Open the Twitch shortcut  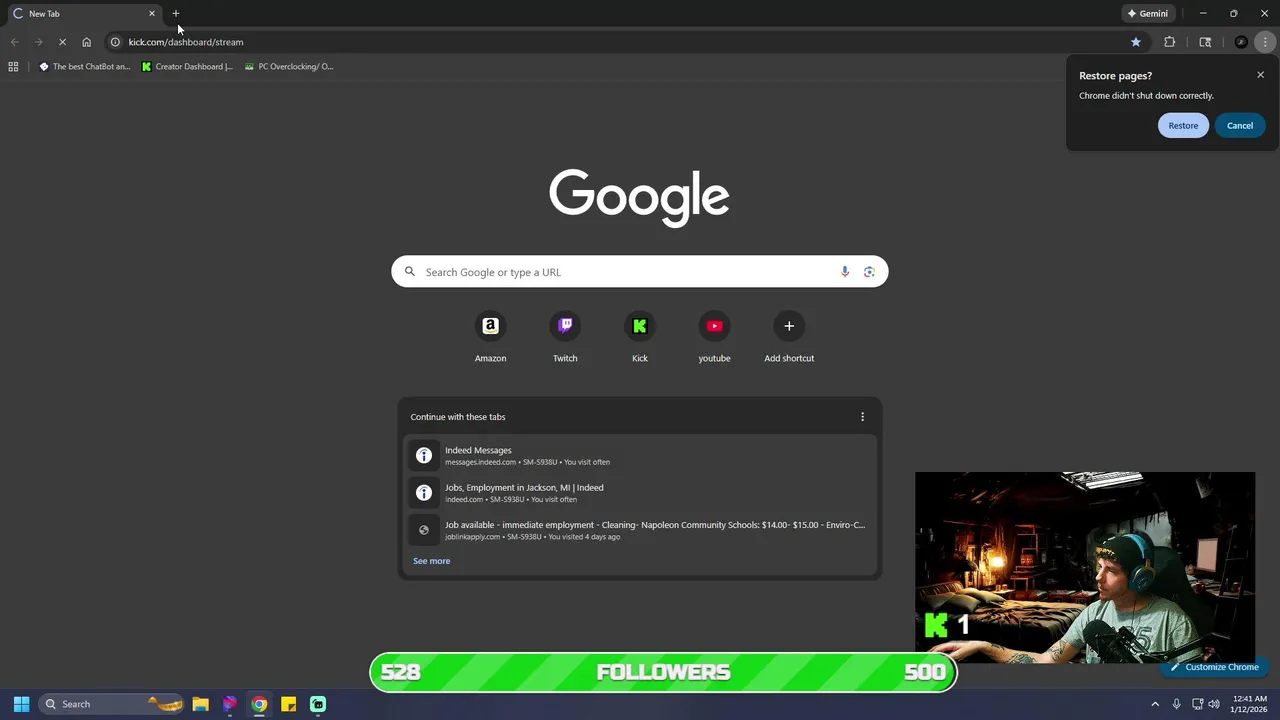(x=565, y=337)
